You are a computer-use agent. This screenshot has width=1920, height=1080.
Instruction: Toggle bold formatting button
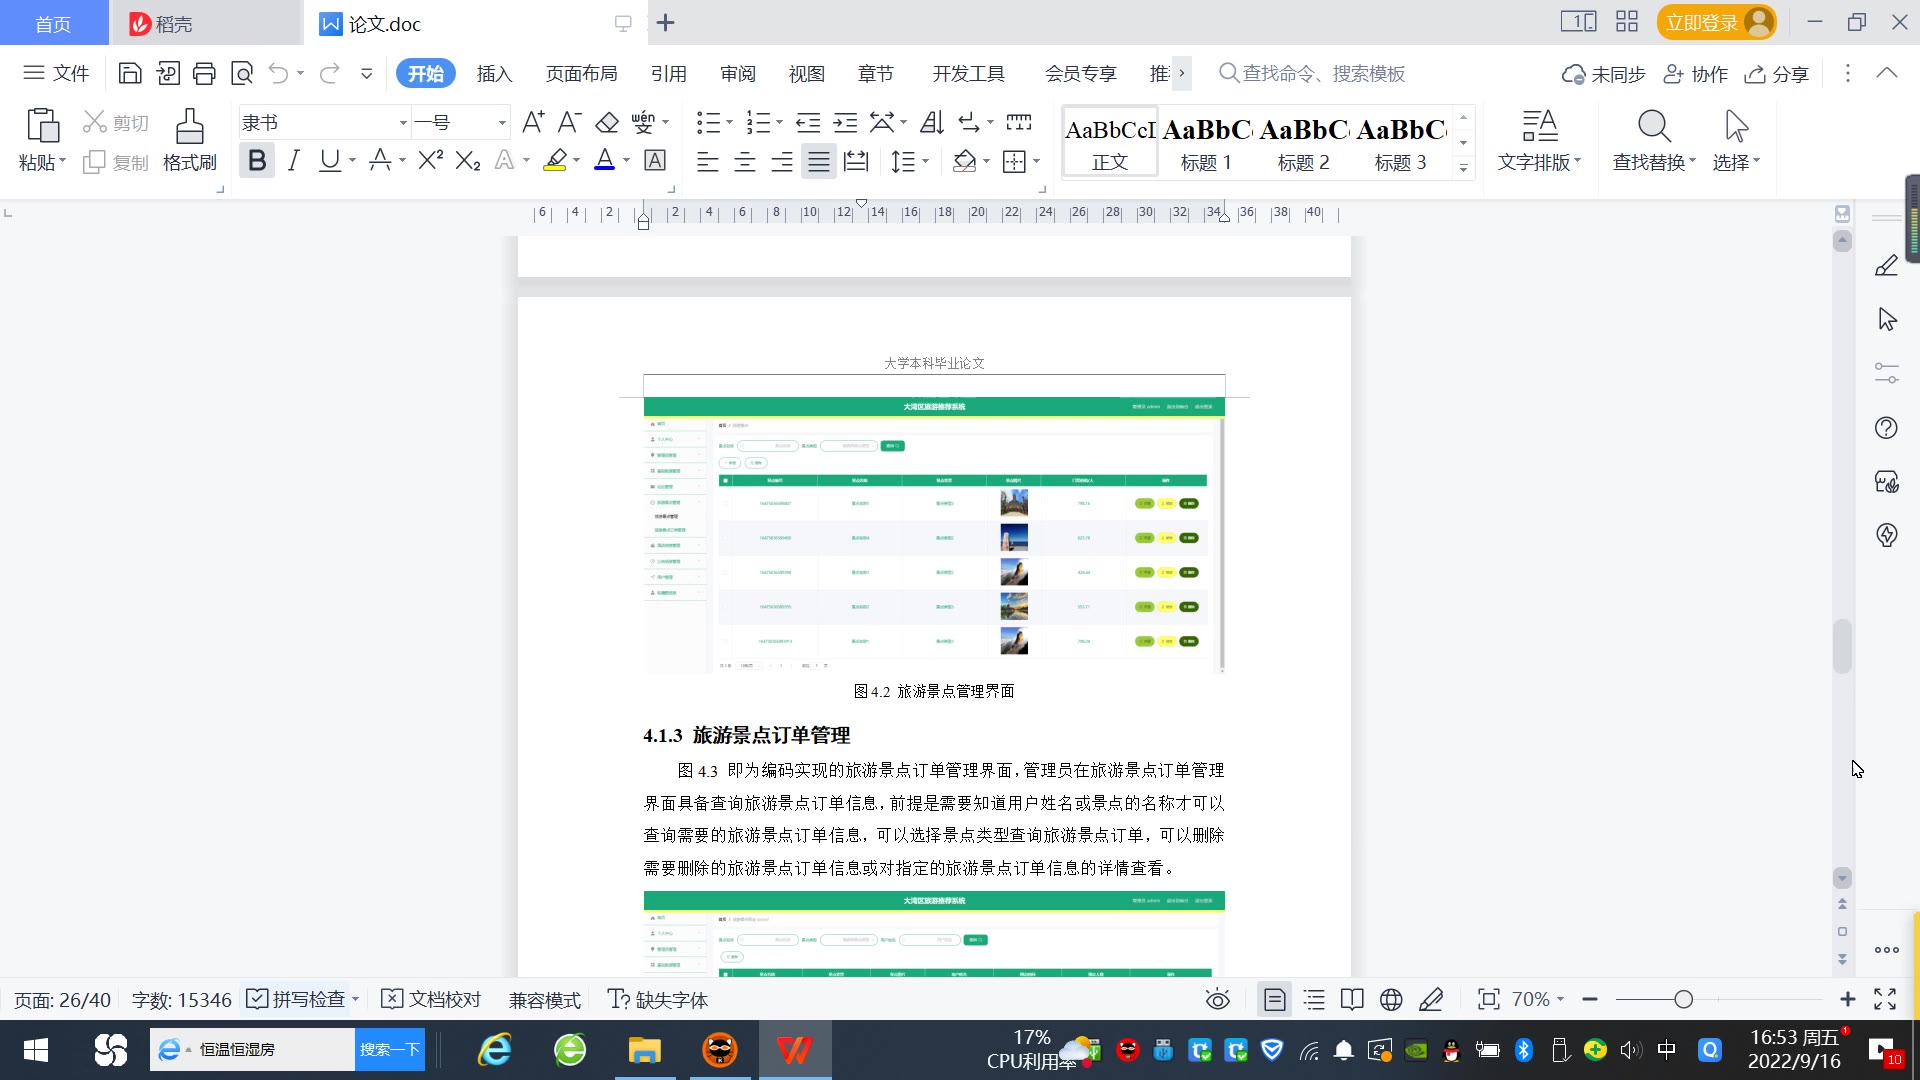[257, 161]
